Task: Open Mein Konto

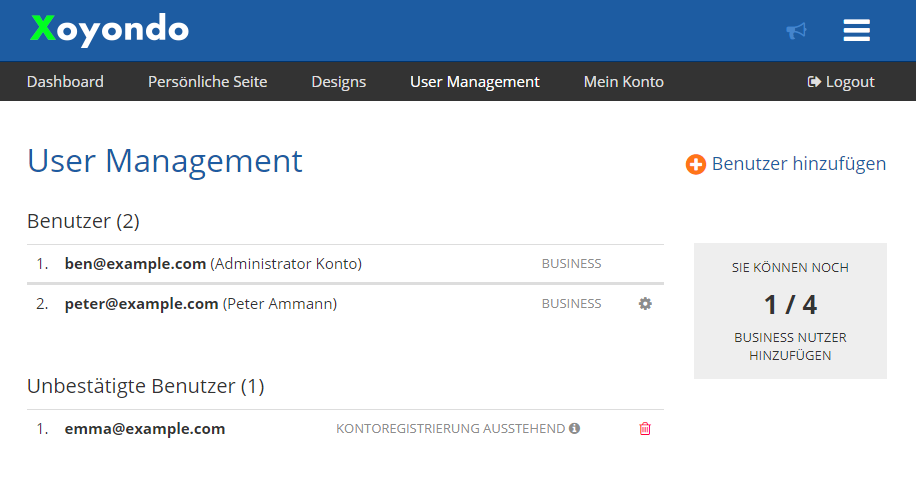Action: point(623,82)
